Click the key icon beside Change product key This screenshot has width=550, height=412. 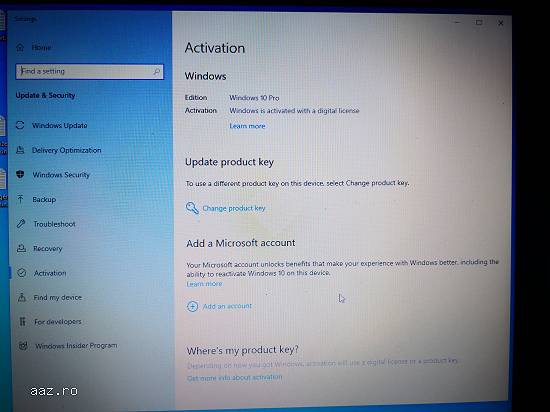(x=192, y=208)
